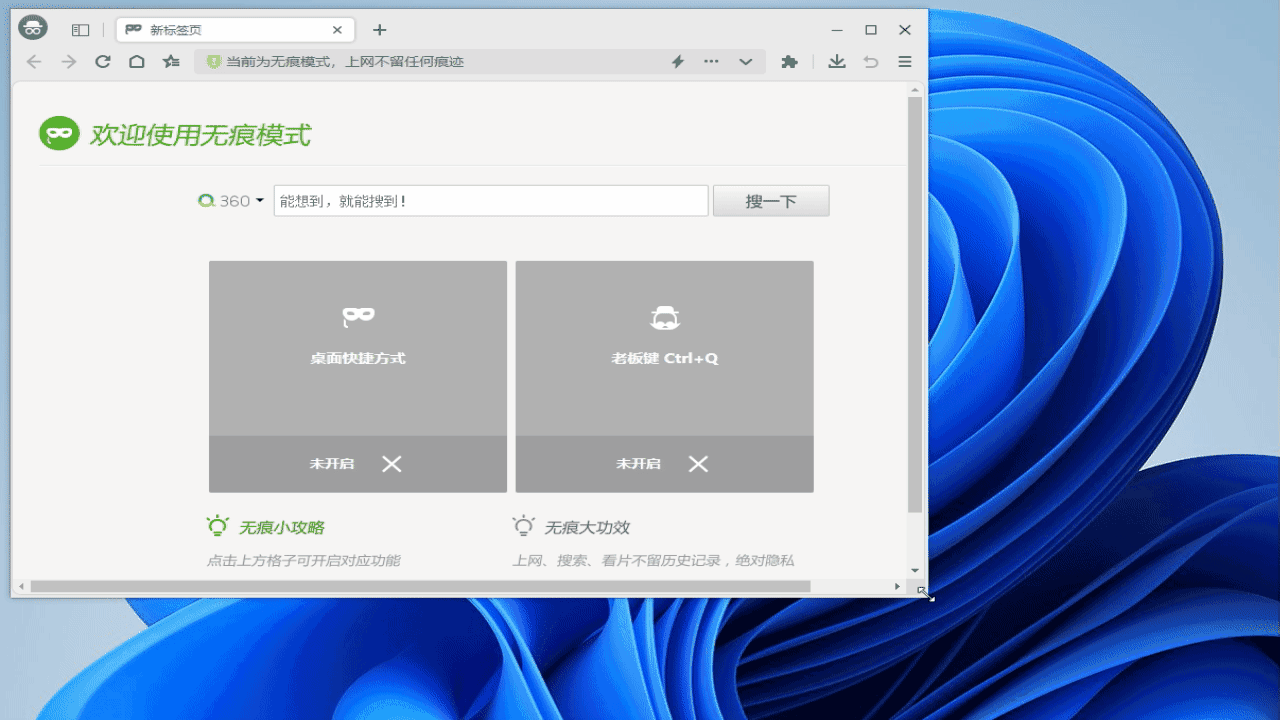Screen dimensions: 1280x720
Task: Open the downloads icon
Action: click(837, 62)
